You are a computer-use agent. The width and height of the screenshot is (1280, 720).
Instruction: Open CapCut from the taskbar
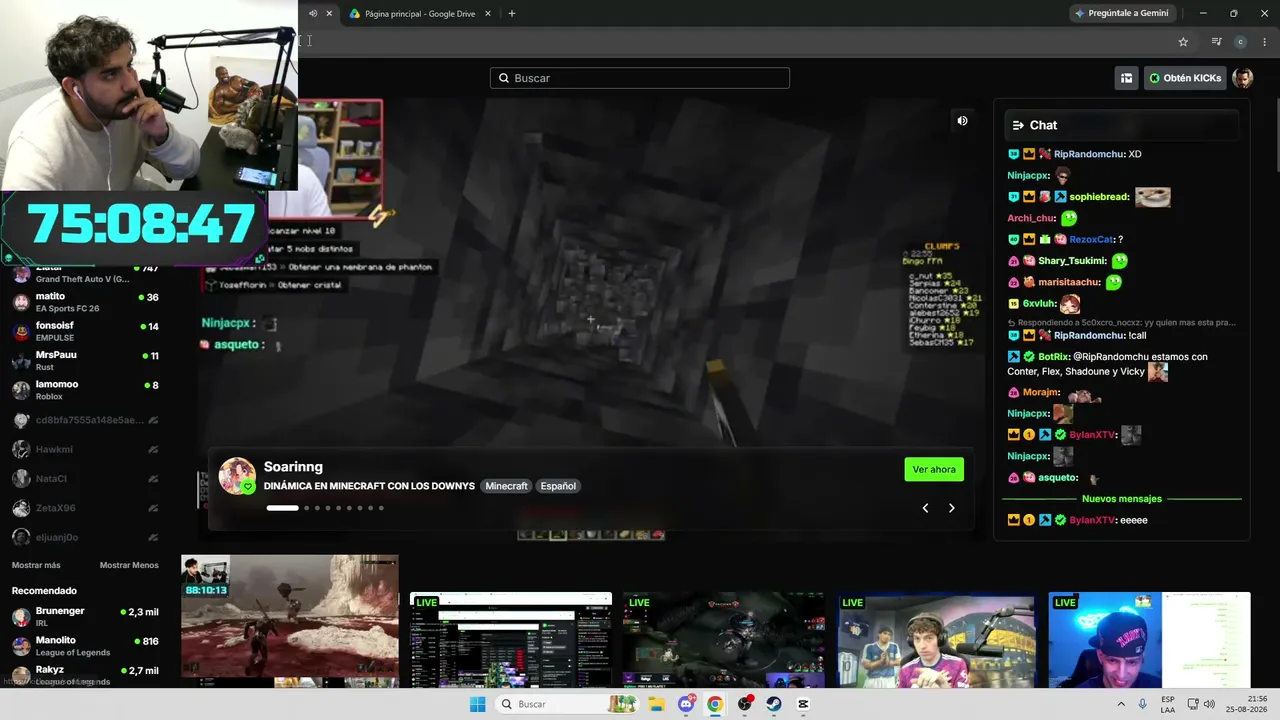pos(803,704)
